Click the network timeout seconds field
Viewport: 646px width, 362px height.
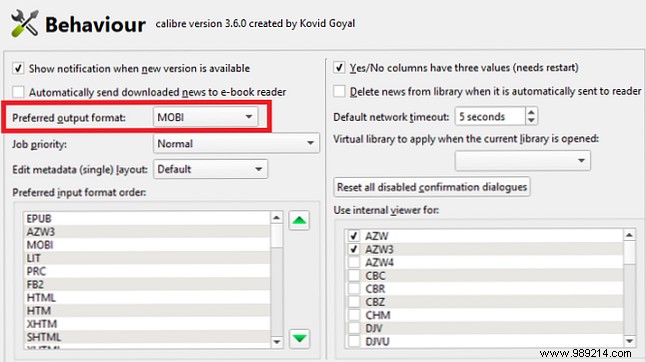[x=490, y=117]
